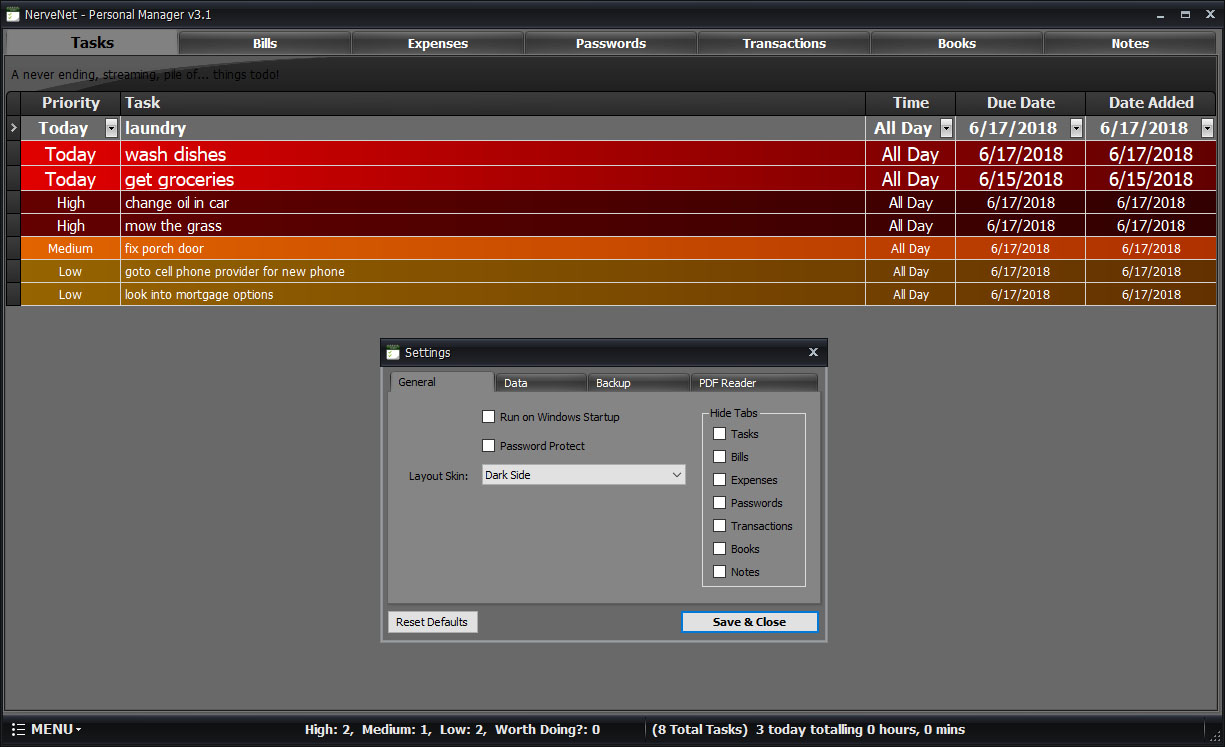Maximize the NerveNet window
1225x747 pixels.
tap(1185, 15)
